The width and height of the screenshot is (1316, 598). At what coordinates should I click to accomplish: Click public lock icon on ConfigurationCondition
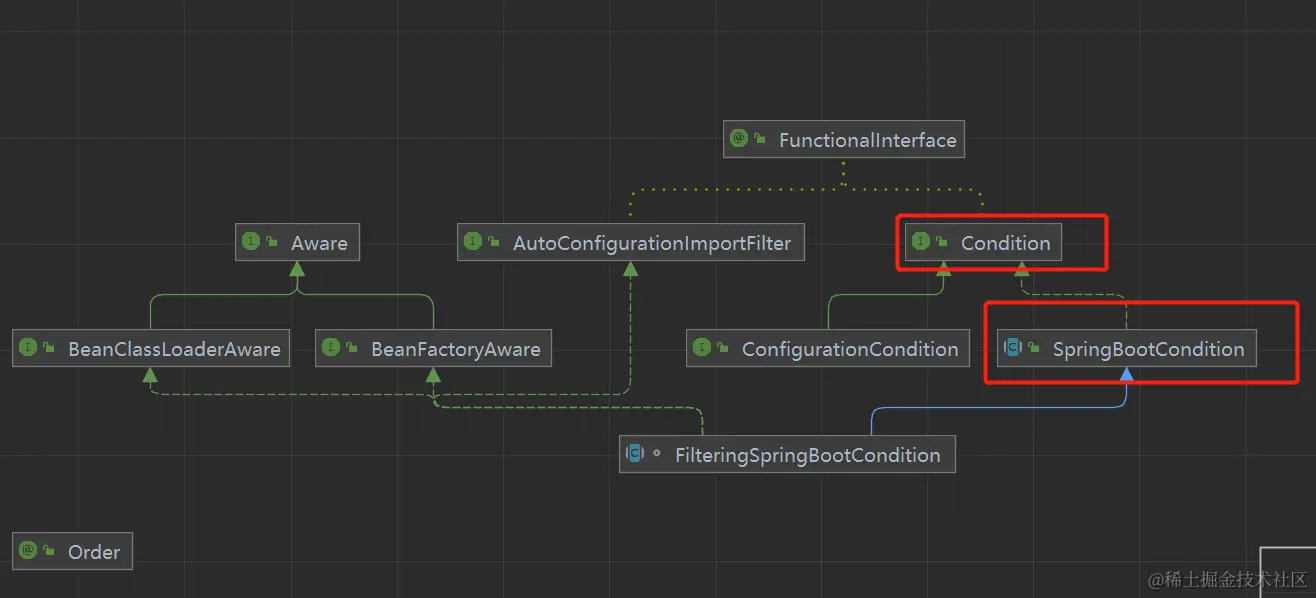click(722, 348)
